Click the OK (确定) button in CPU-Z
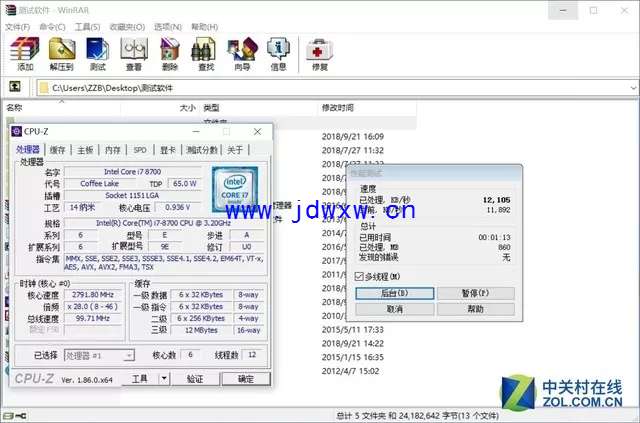The image size is (640, 423). 246,379
